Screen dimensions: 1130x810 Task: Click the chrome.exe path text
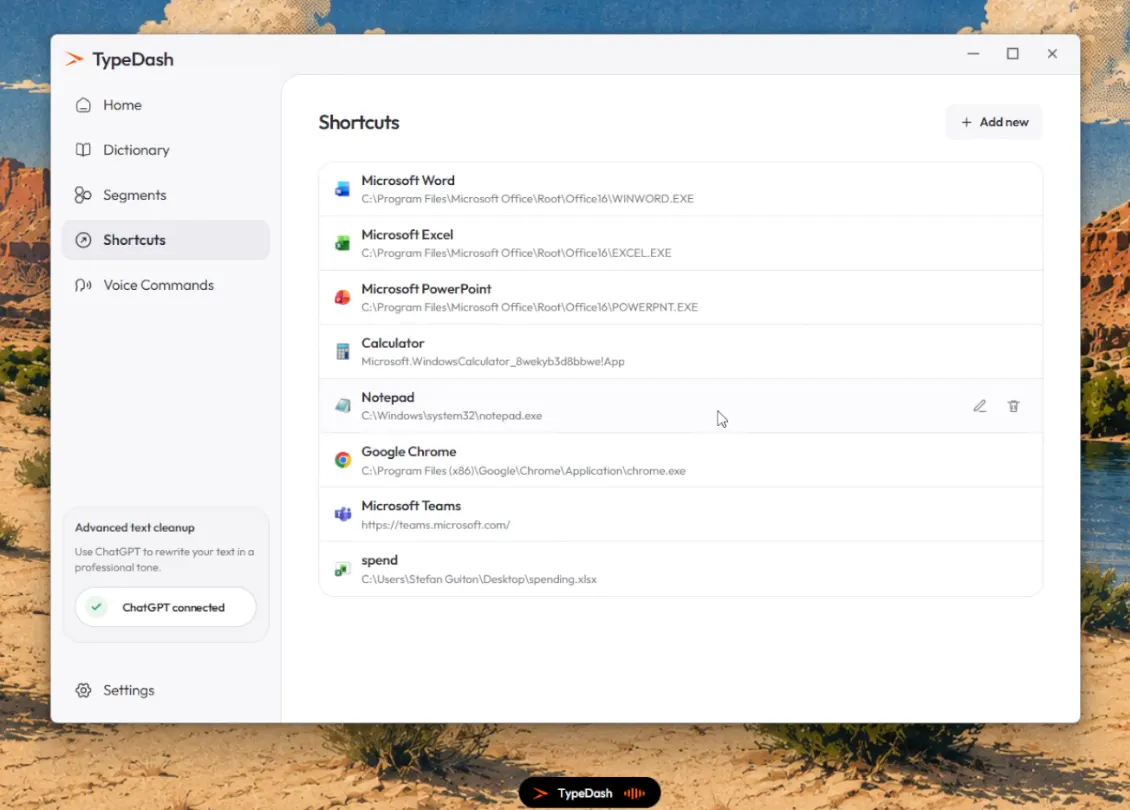523,471
